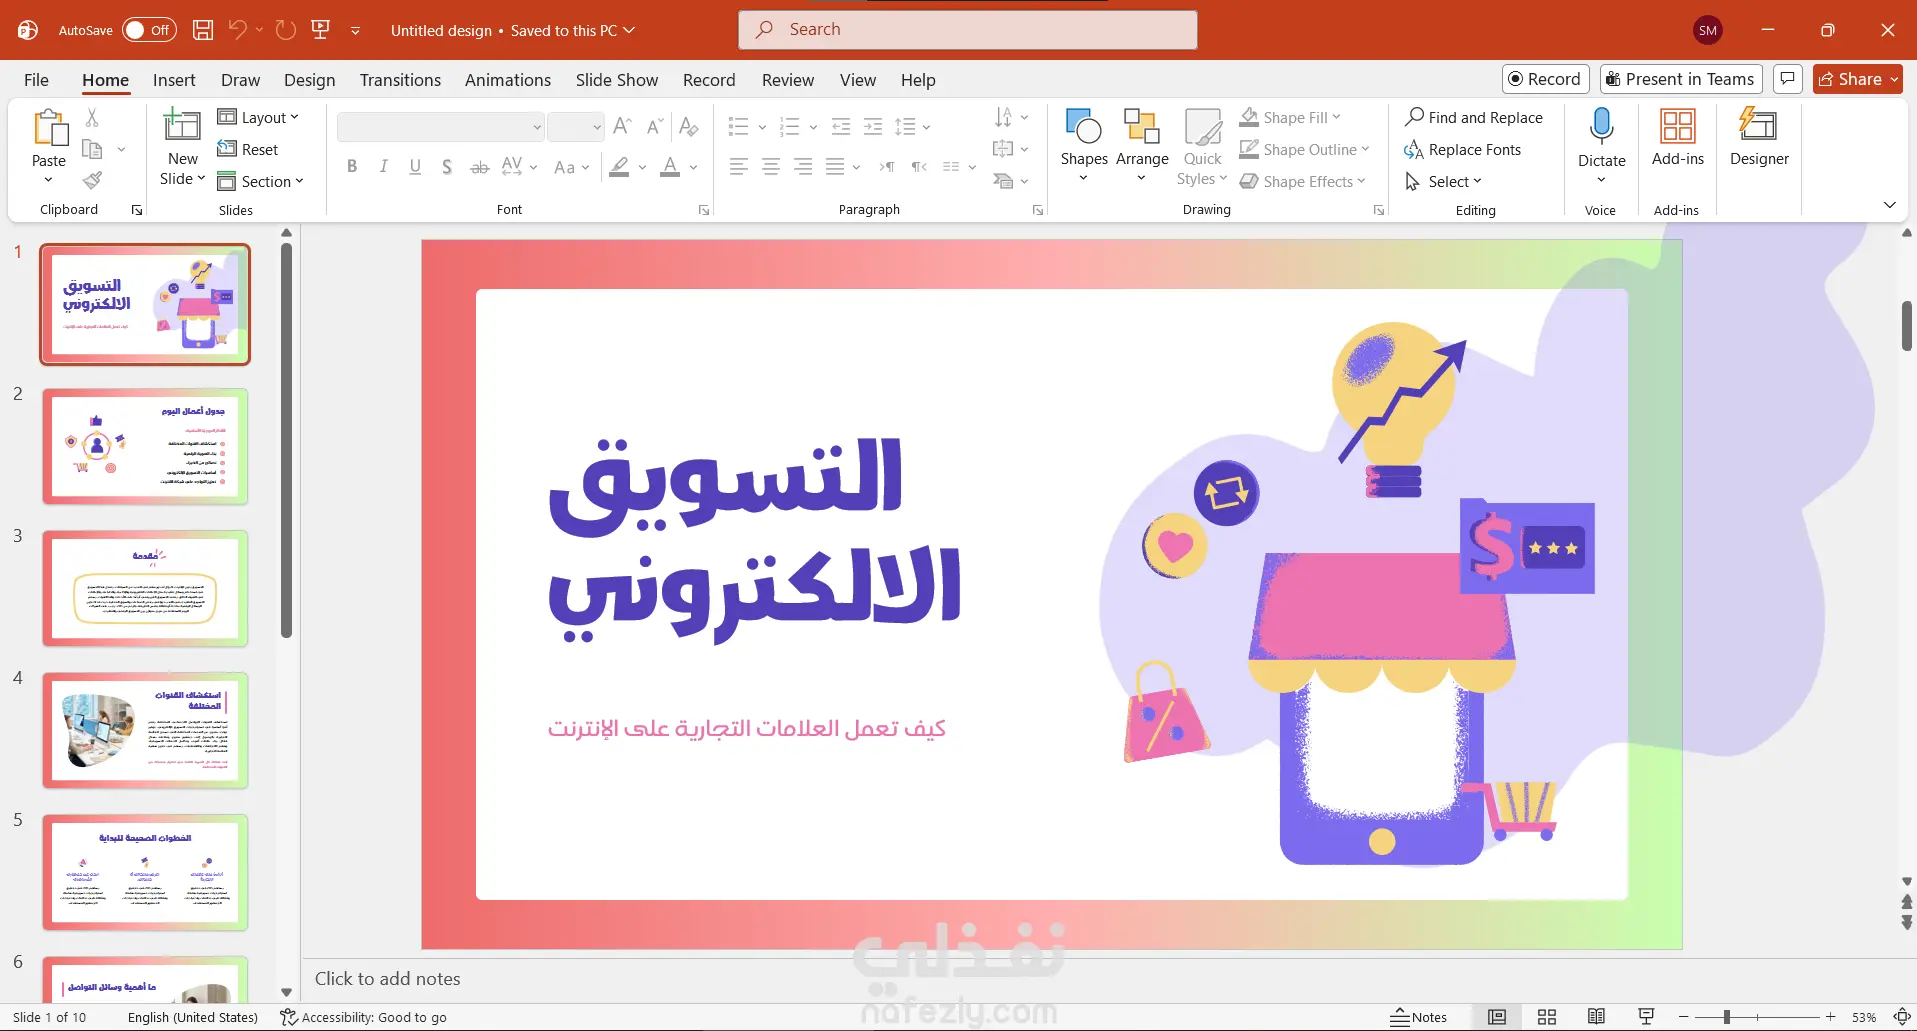Select slide 4 thumbnail

pos(145,730)
